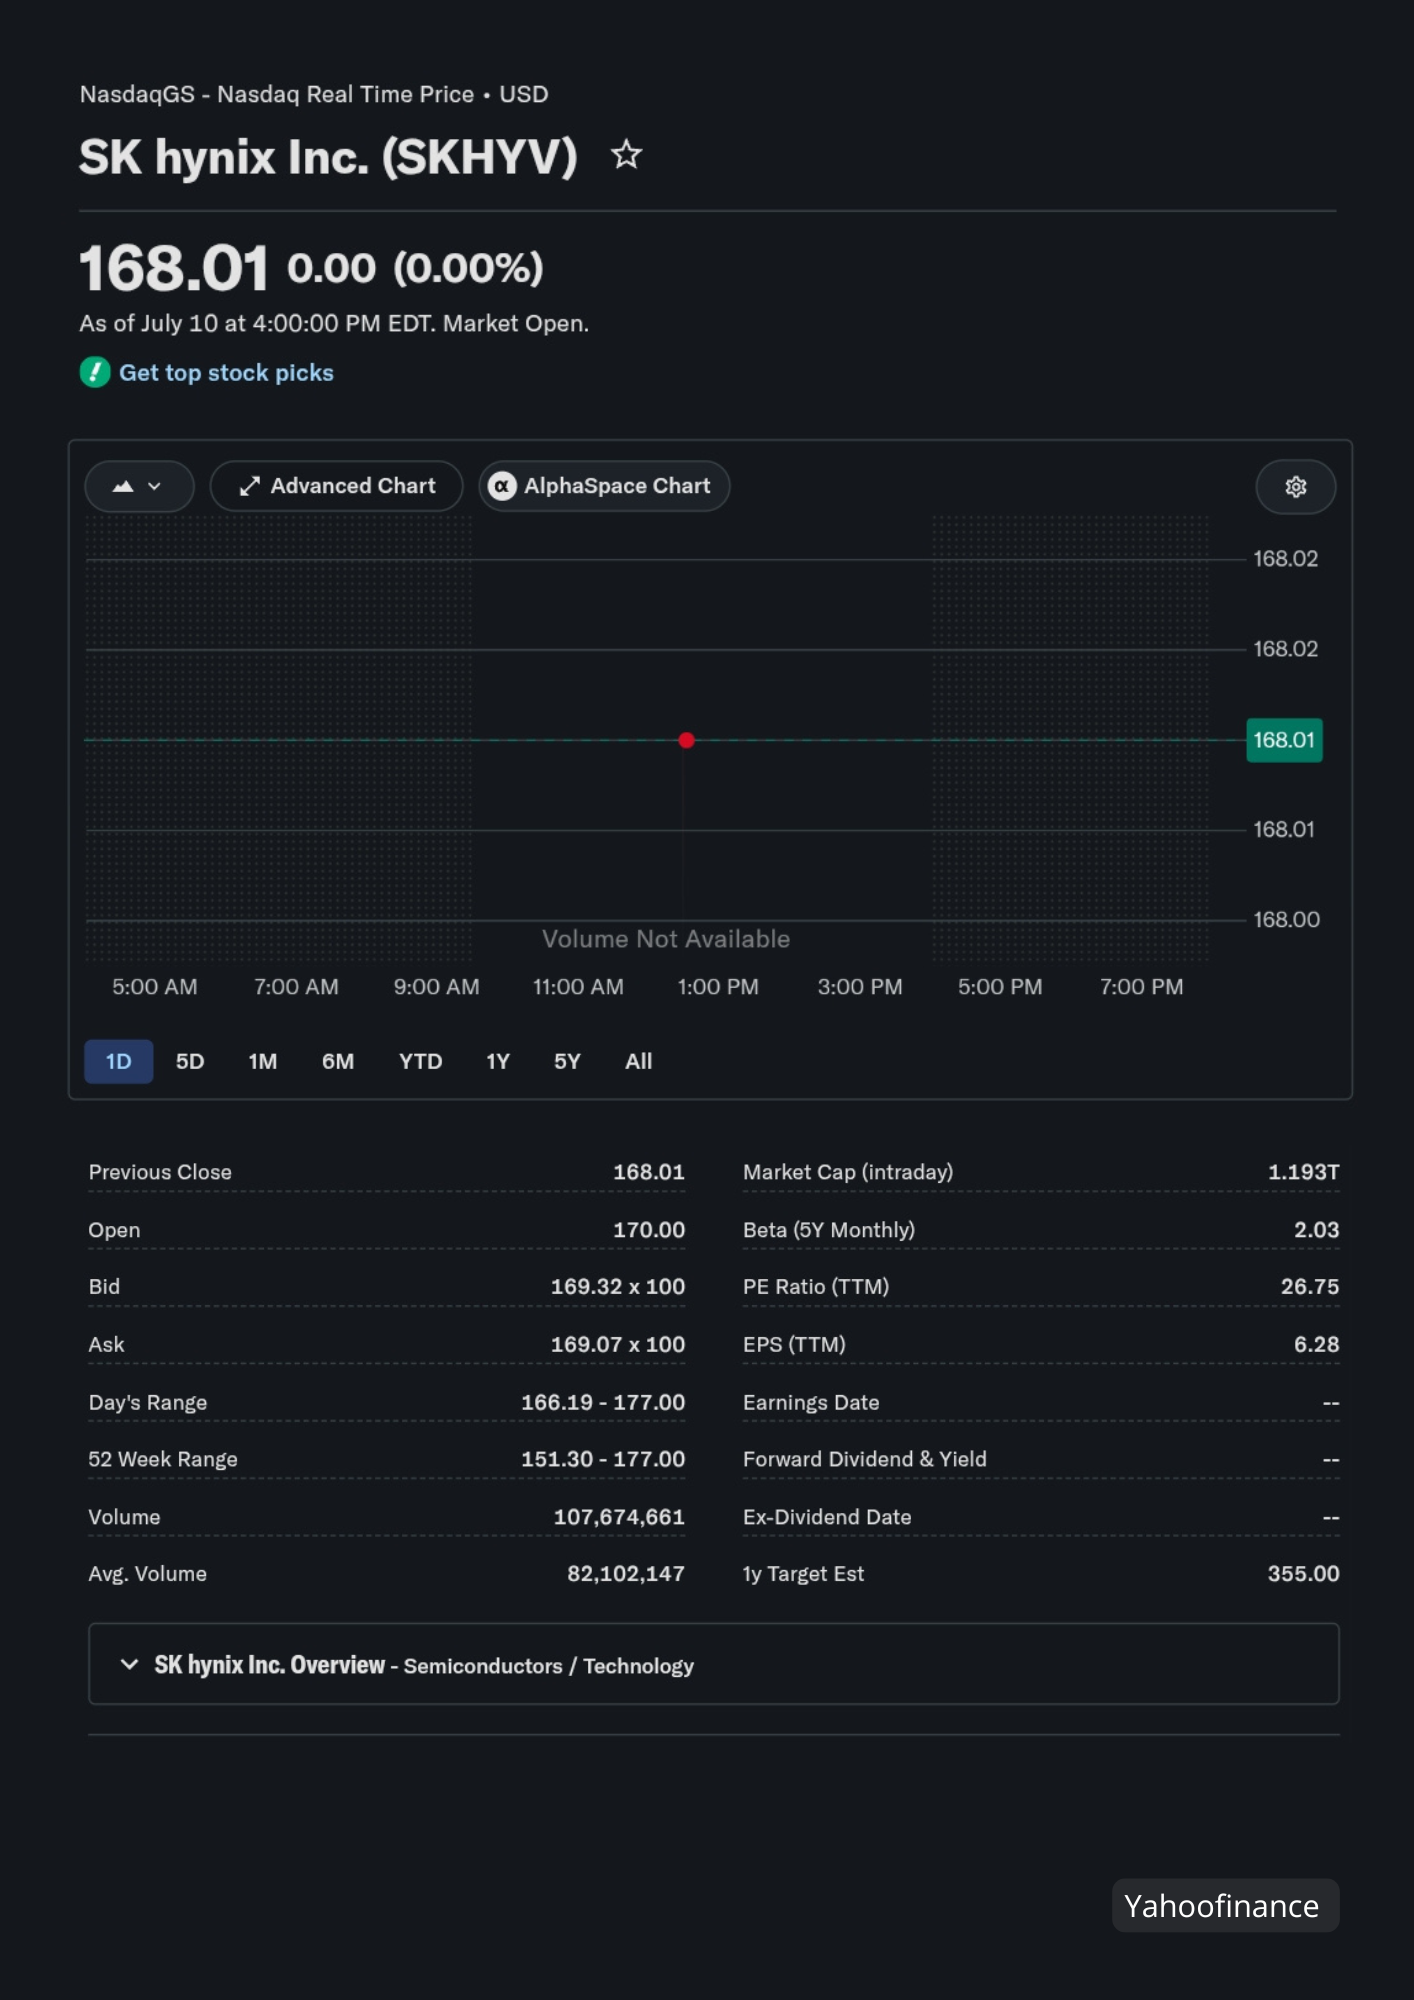Click the chevron beside SK hynix Overview

(129, 1664)
